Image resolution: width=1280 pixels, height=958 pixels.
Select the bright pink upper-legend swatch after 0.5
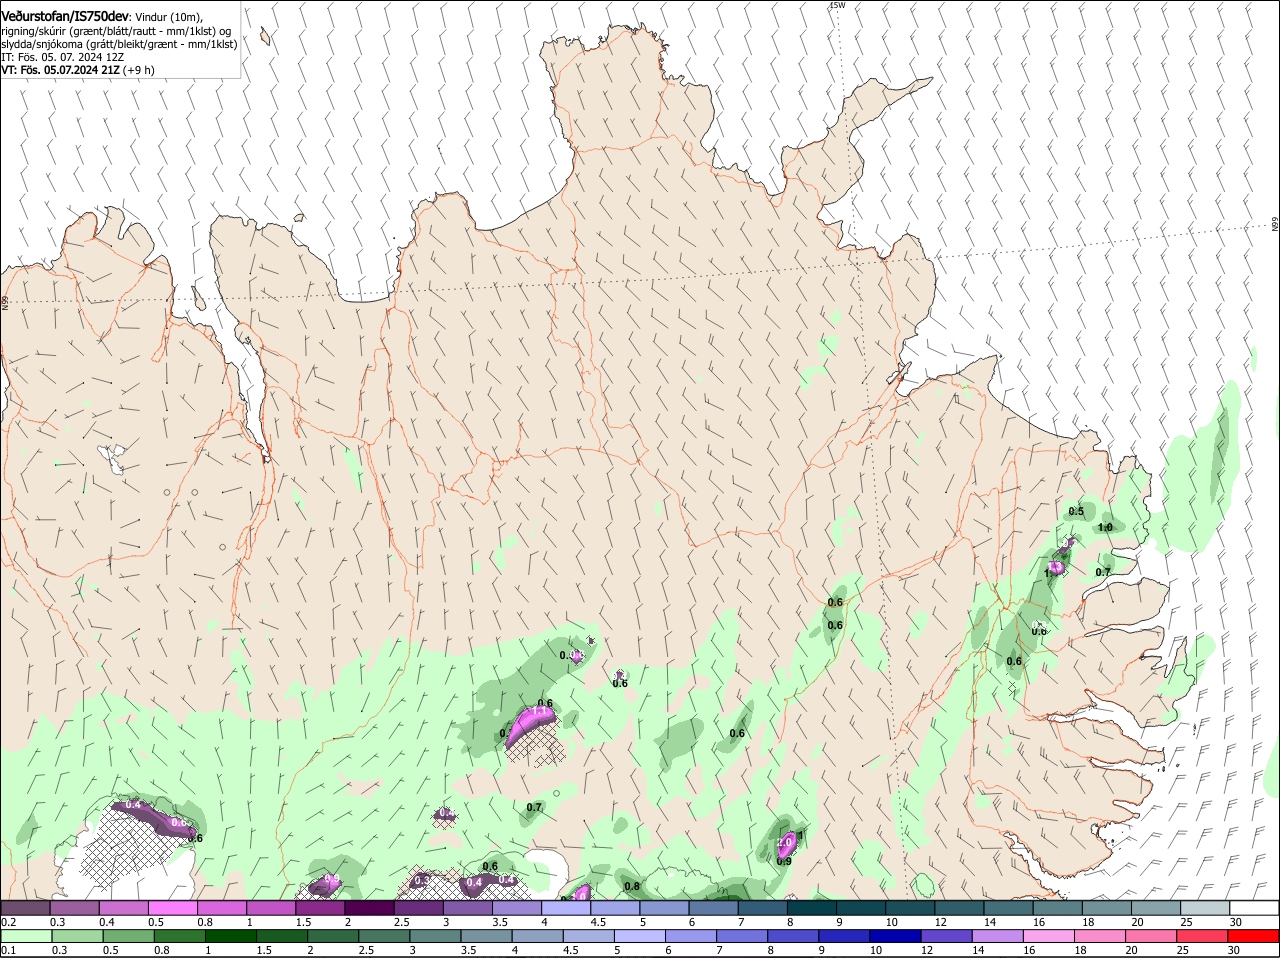[x=172, y=907]
